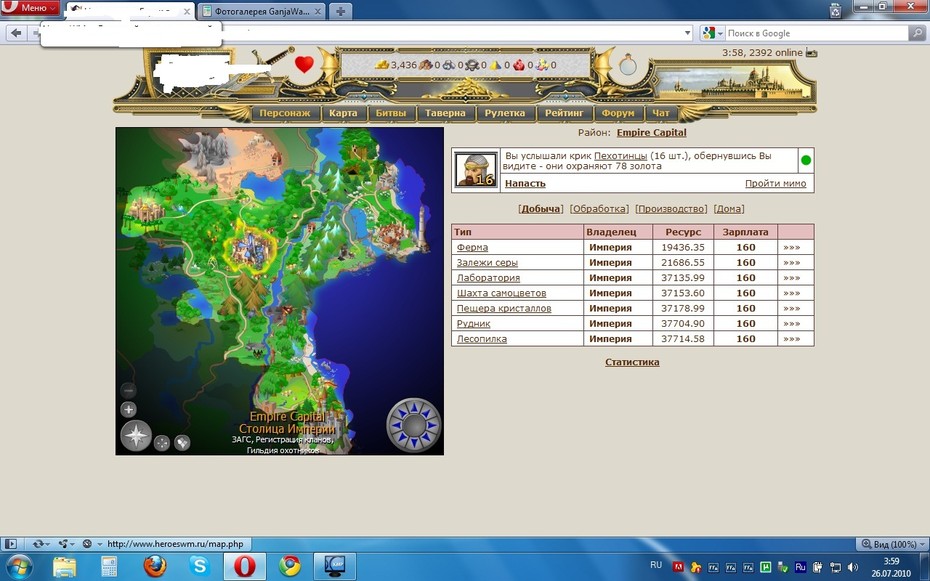The width and height of the screenshot is (930, 581).
Task: Switch to the Дома tab
Action: (x=729, y=209)
